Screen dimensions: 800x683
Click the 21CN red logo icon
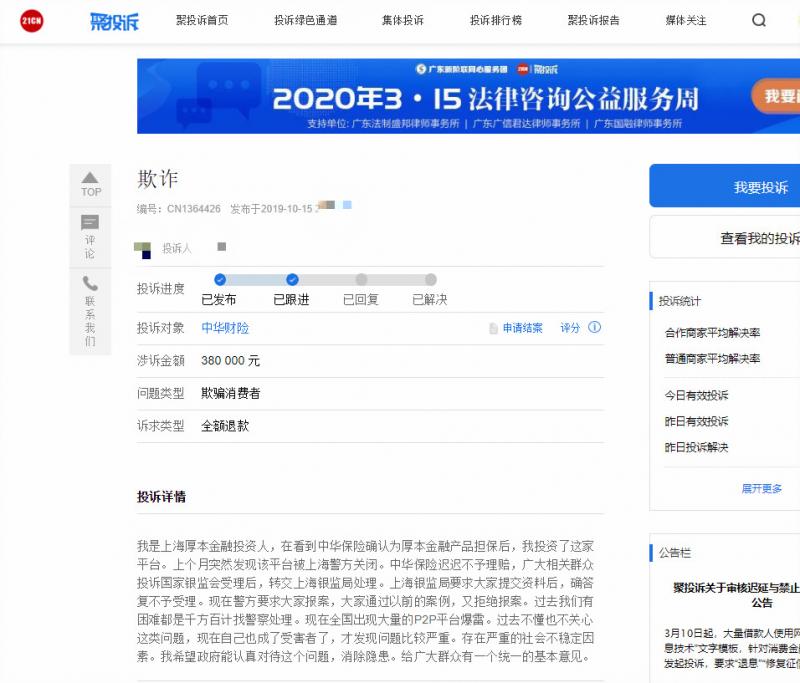pyautogui.click(x=32, y=21)
